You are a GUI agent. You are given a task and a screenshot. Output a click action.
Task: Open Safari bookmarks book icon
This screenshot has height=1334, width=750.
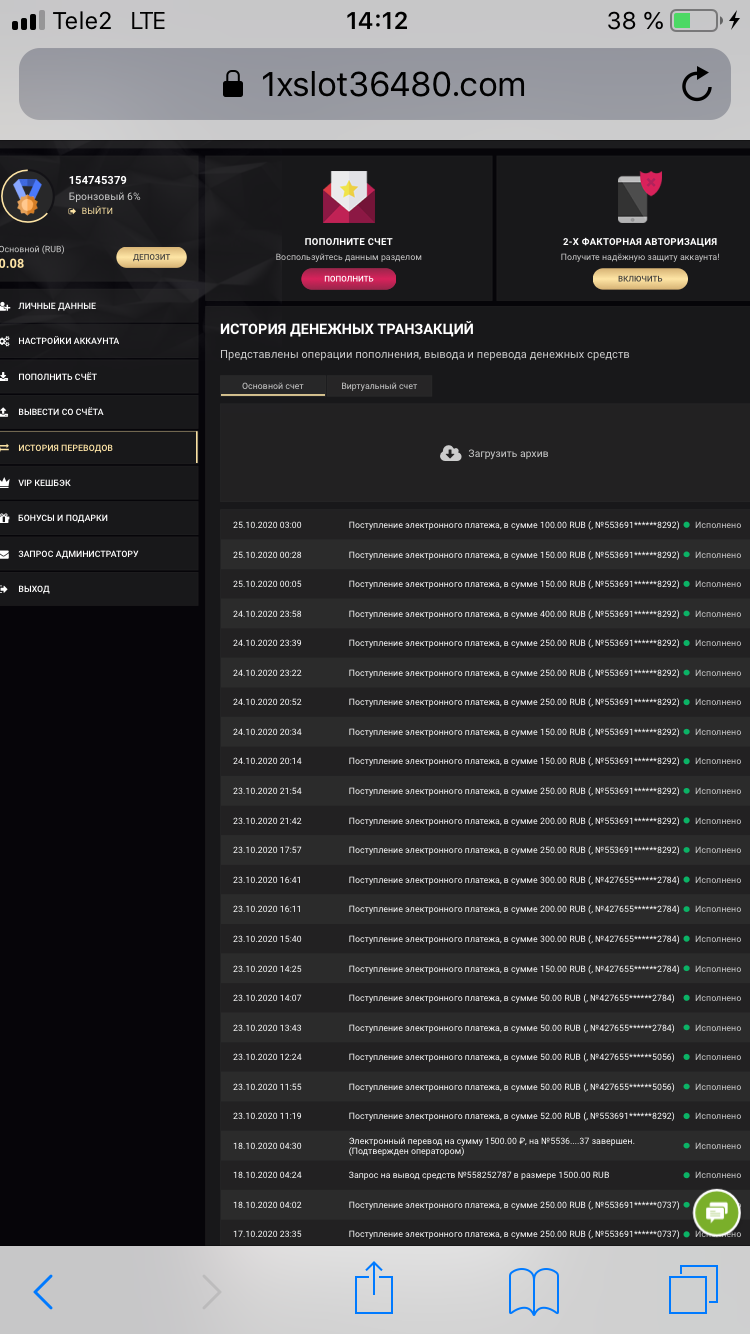pos(534,1291)
